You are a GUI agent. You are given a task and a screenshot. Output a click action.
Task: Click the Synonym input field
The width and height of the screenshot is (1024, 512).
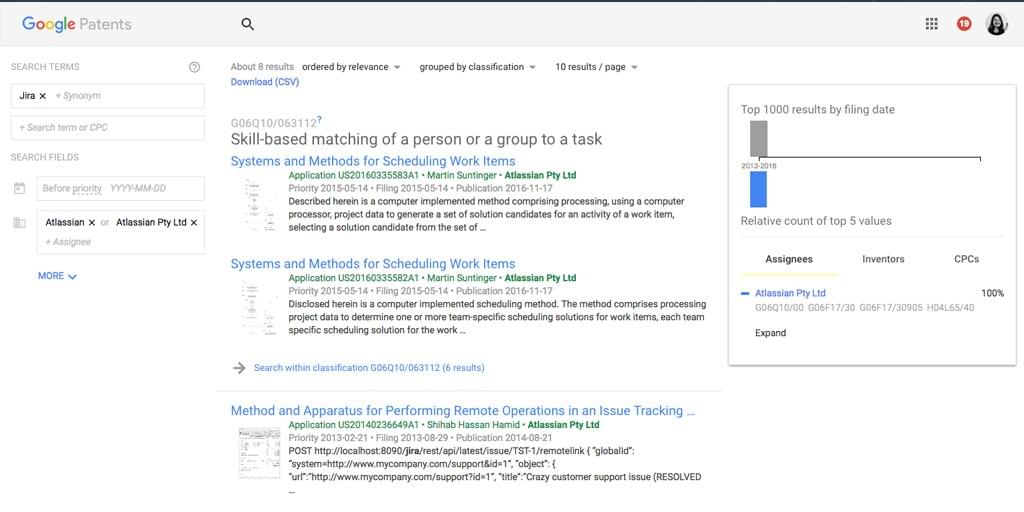coord(78,96)
